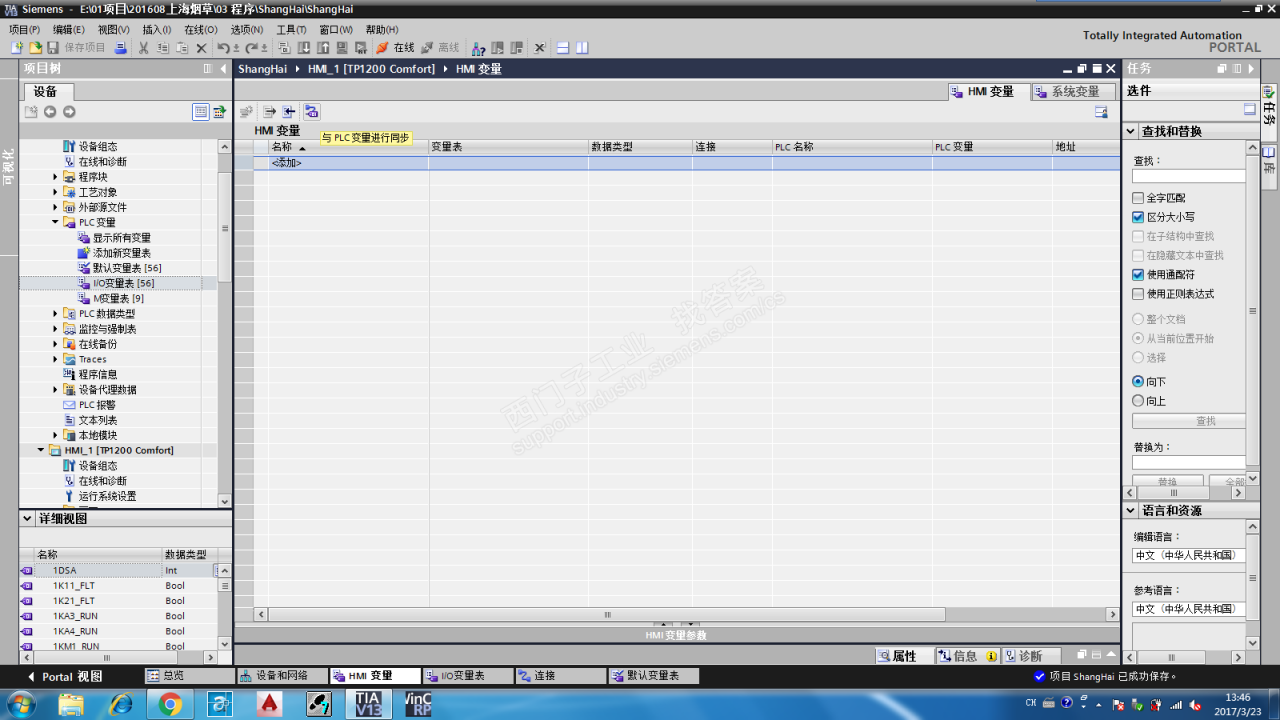
Task: Open the 默认变量表 editor tab
Action: (x=654, y=676)
